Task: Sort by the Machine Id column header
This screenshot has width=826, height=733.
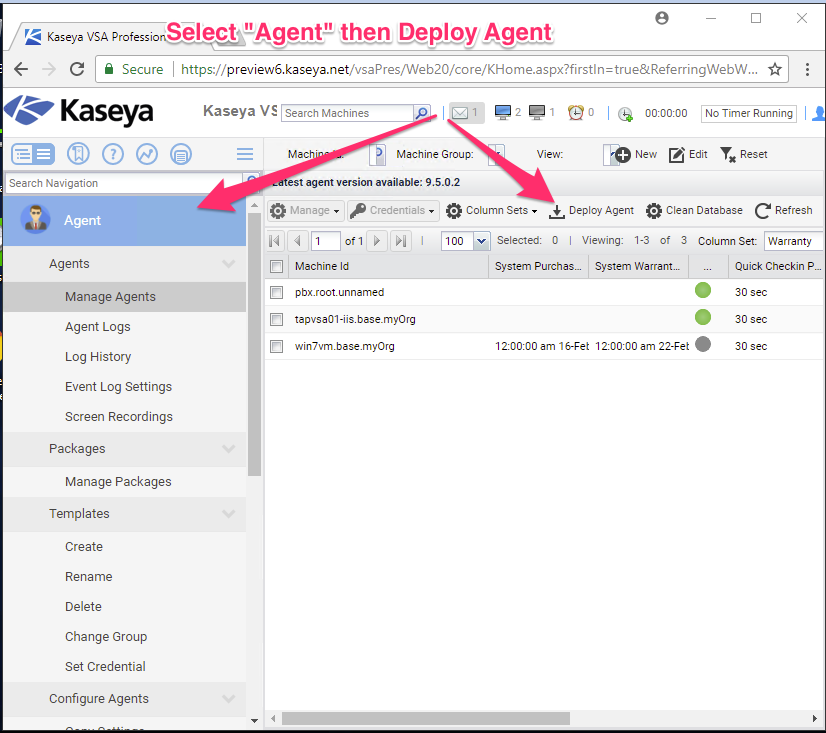Action: 388,267
